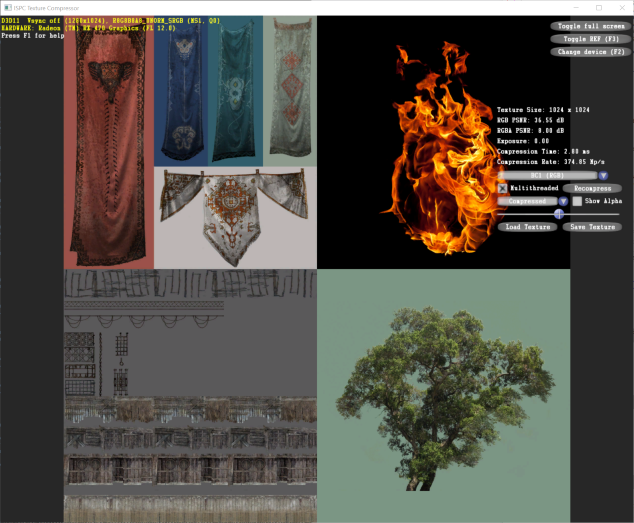Click the exposure slider handle
Screen dimensions: 634x523
(x=559, y=214)
